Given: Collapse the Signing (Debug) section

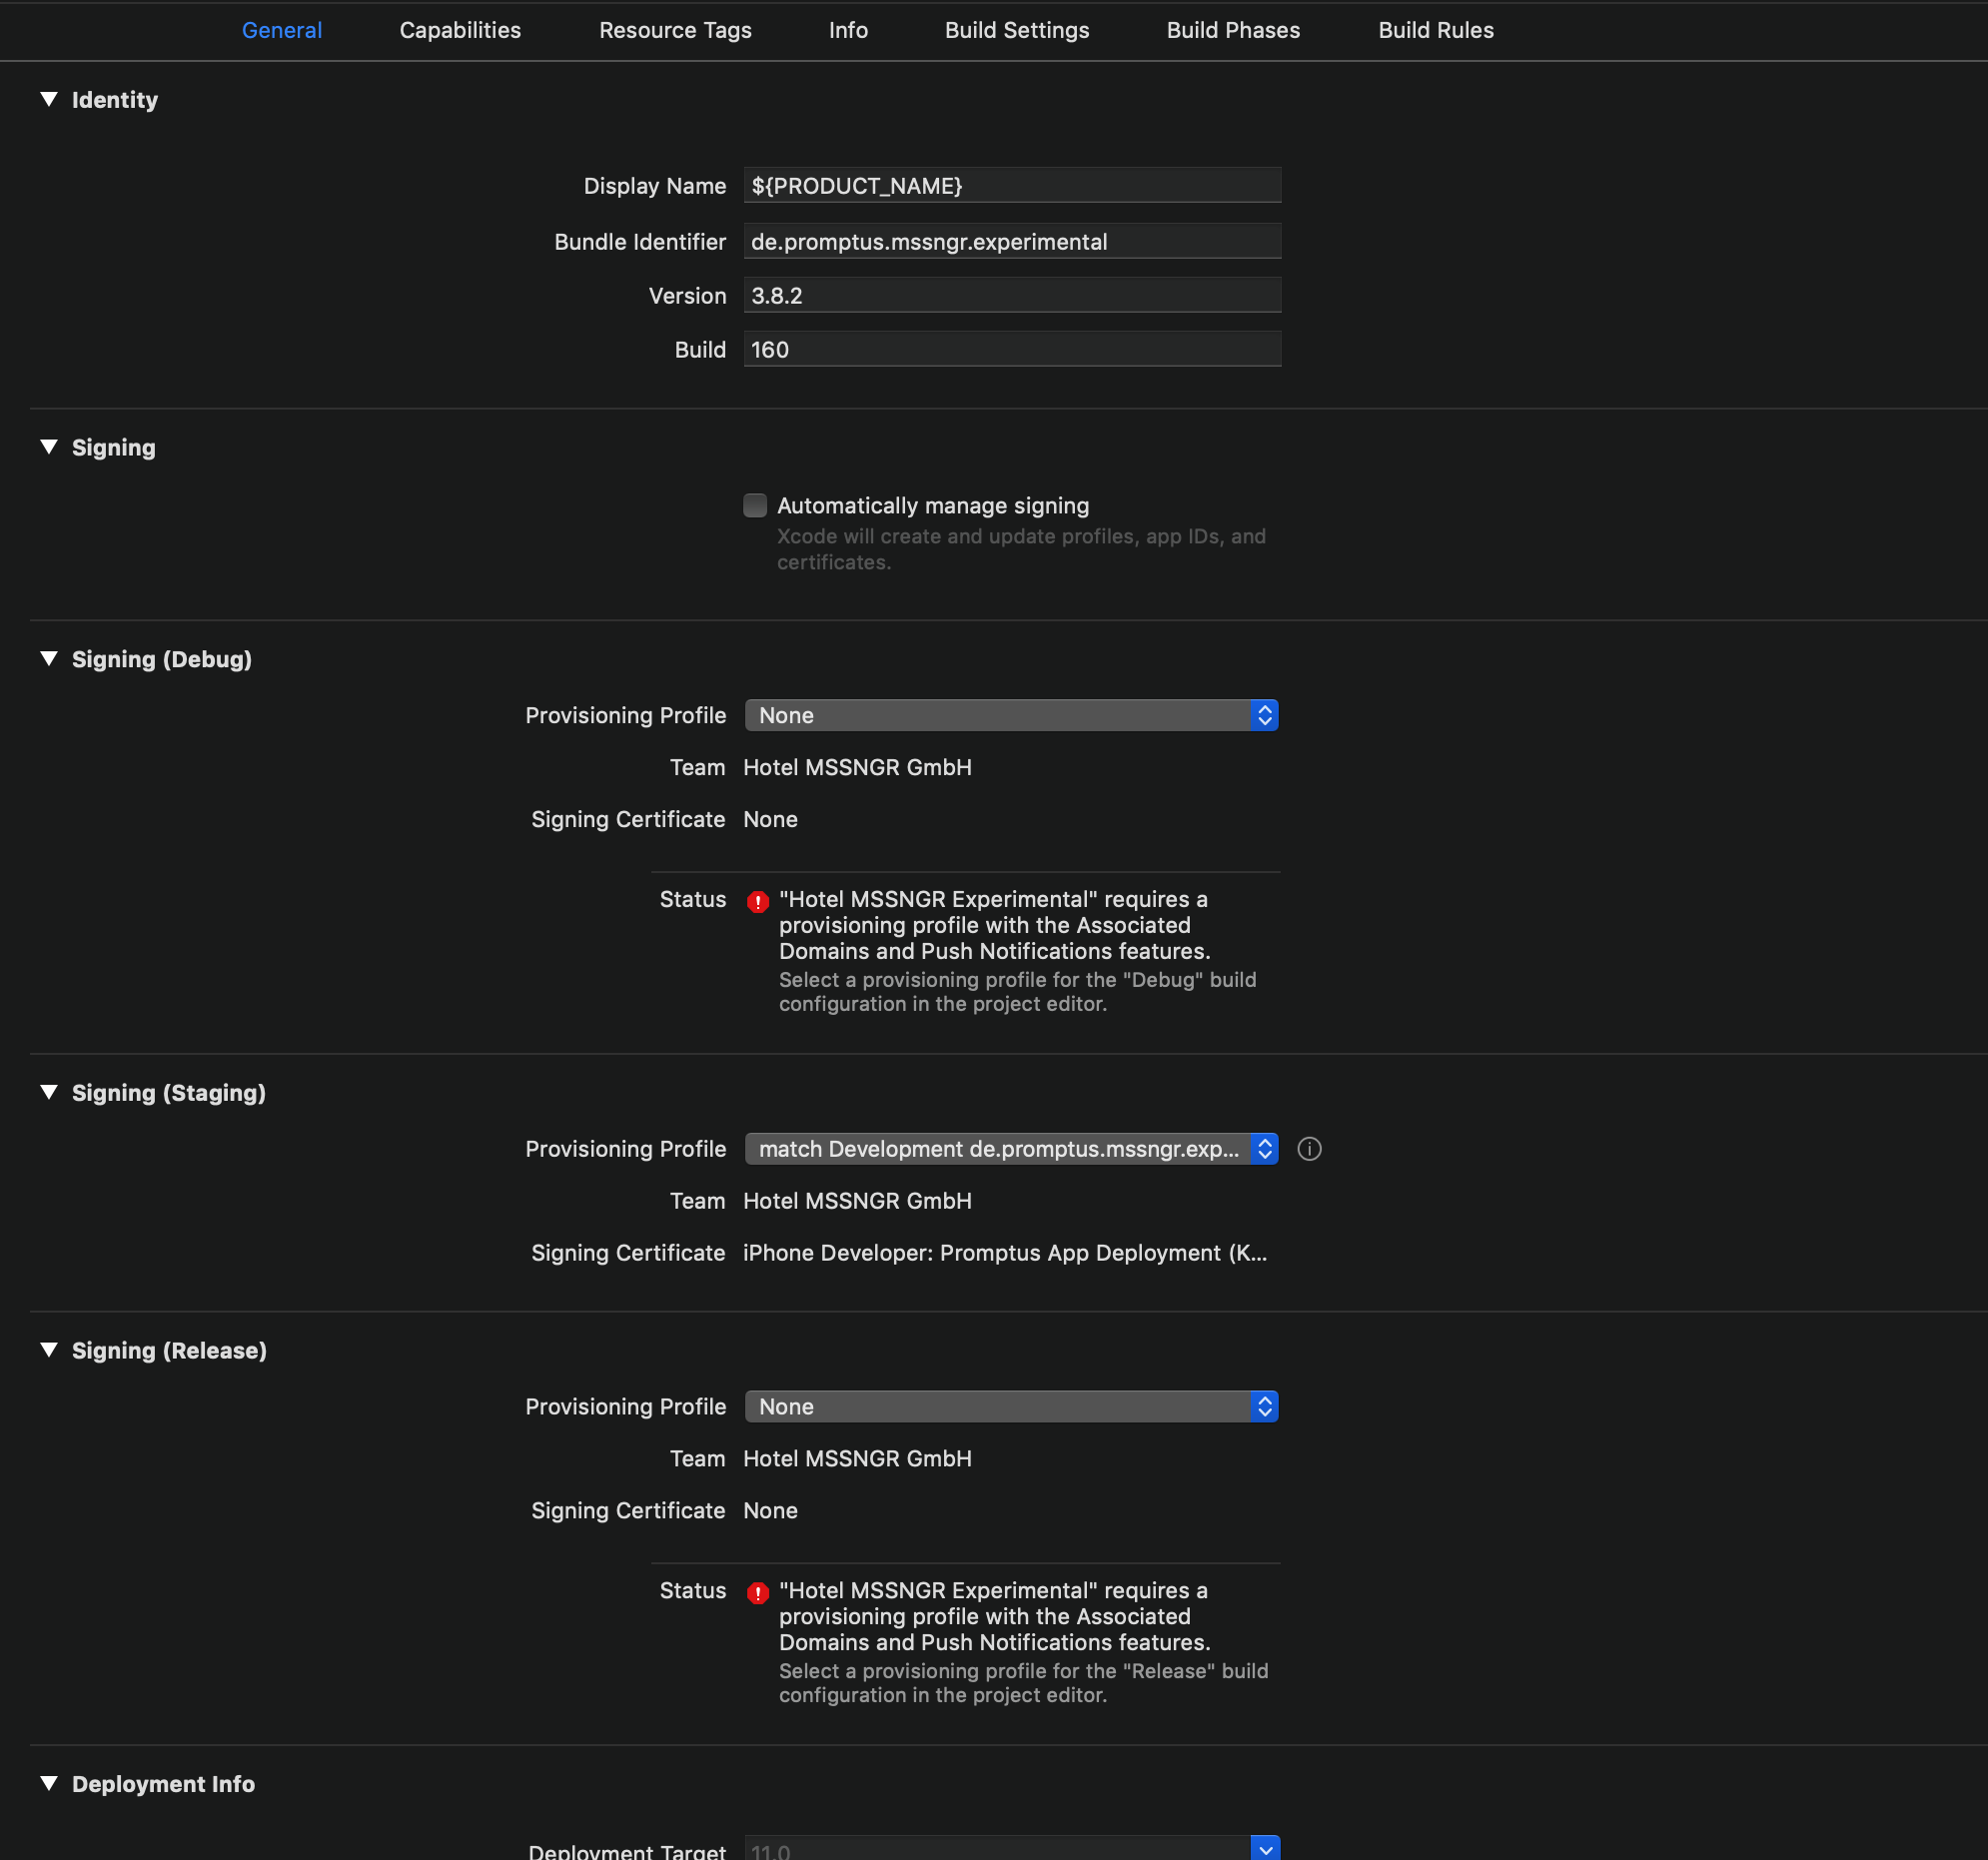Looking at the screenshot, I should [x=49, y=659].
